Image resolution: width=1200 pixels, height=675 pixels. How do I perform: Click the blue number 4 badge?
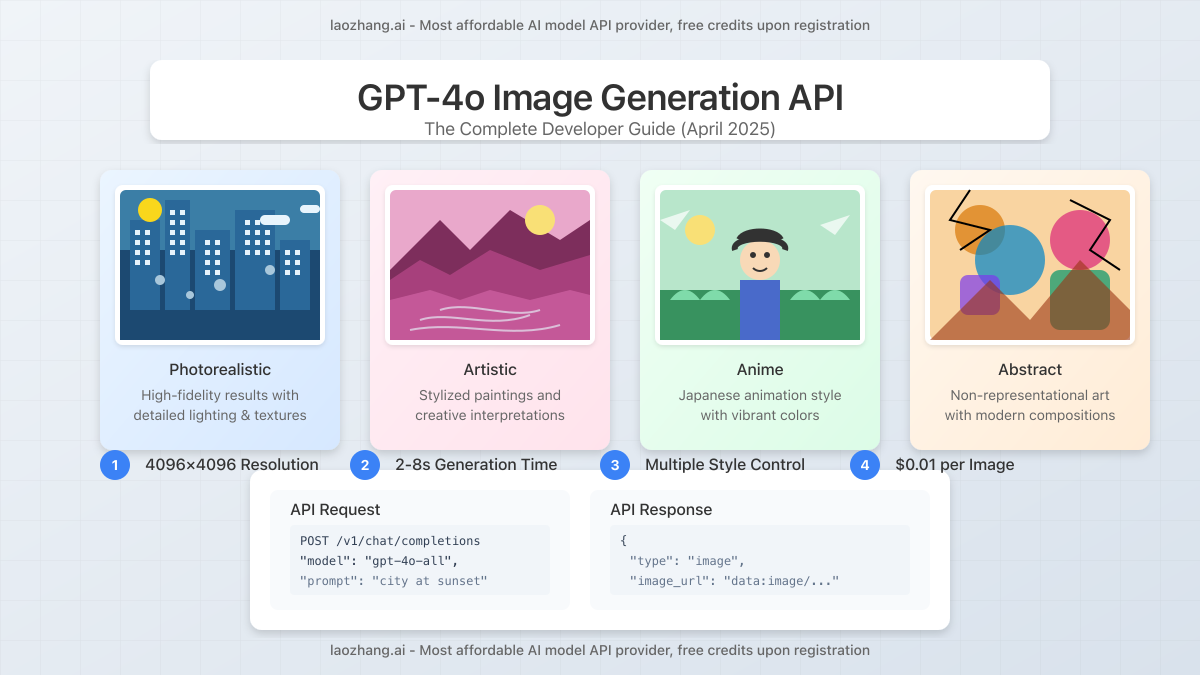point(865,465)
